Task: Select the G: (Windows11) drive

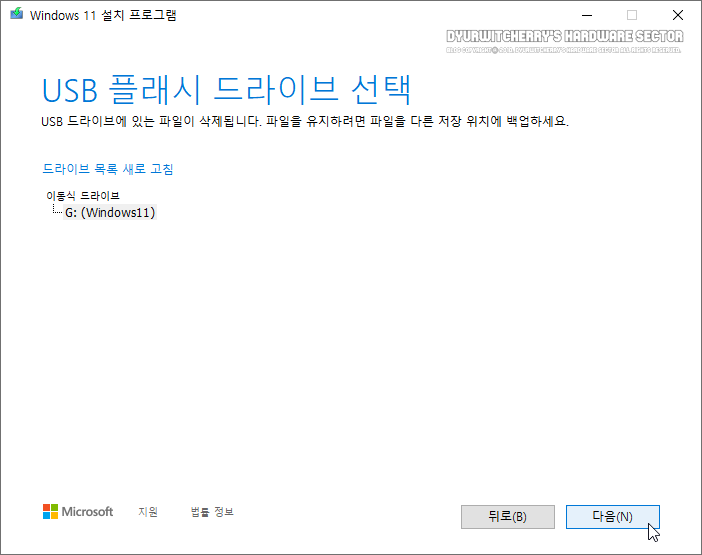Action: (110, 212)
